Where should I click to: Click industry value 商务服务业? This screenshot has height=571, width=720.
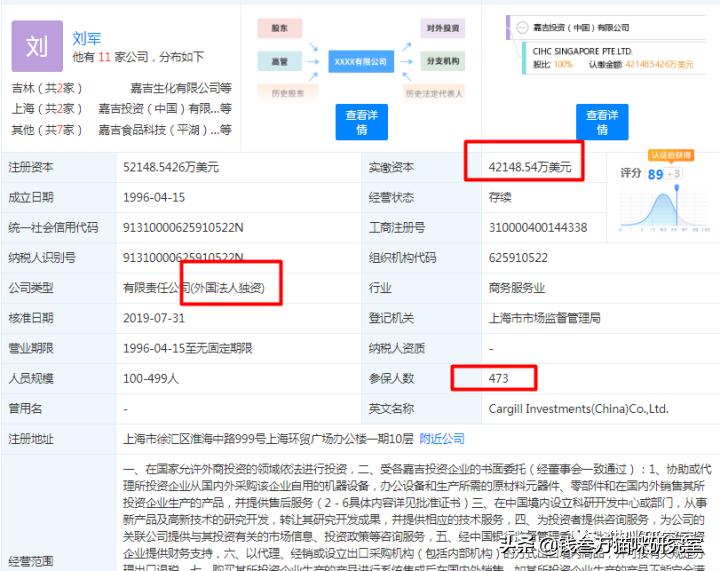click(x=517, y=288)
